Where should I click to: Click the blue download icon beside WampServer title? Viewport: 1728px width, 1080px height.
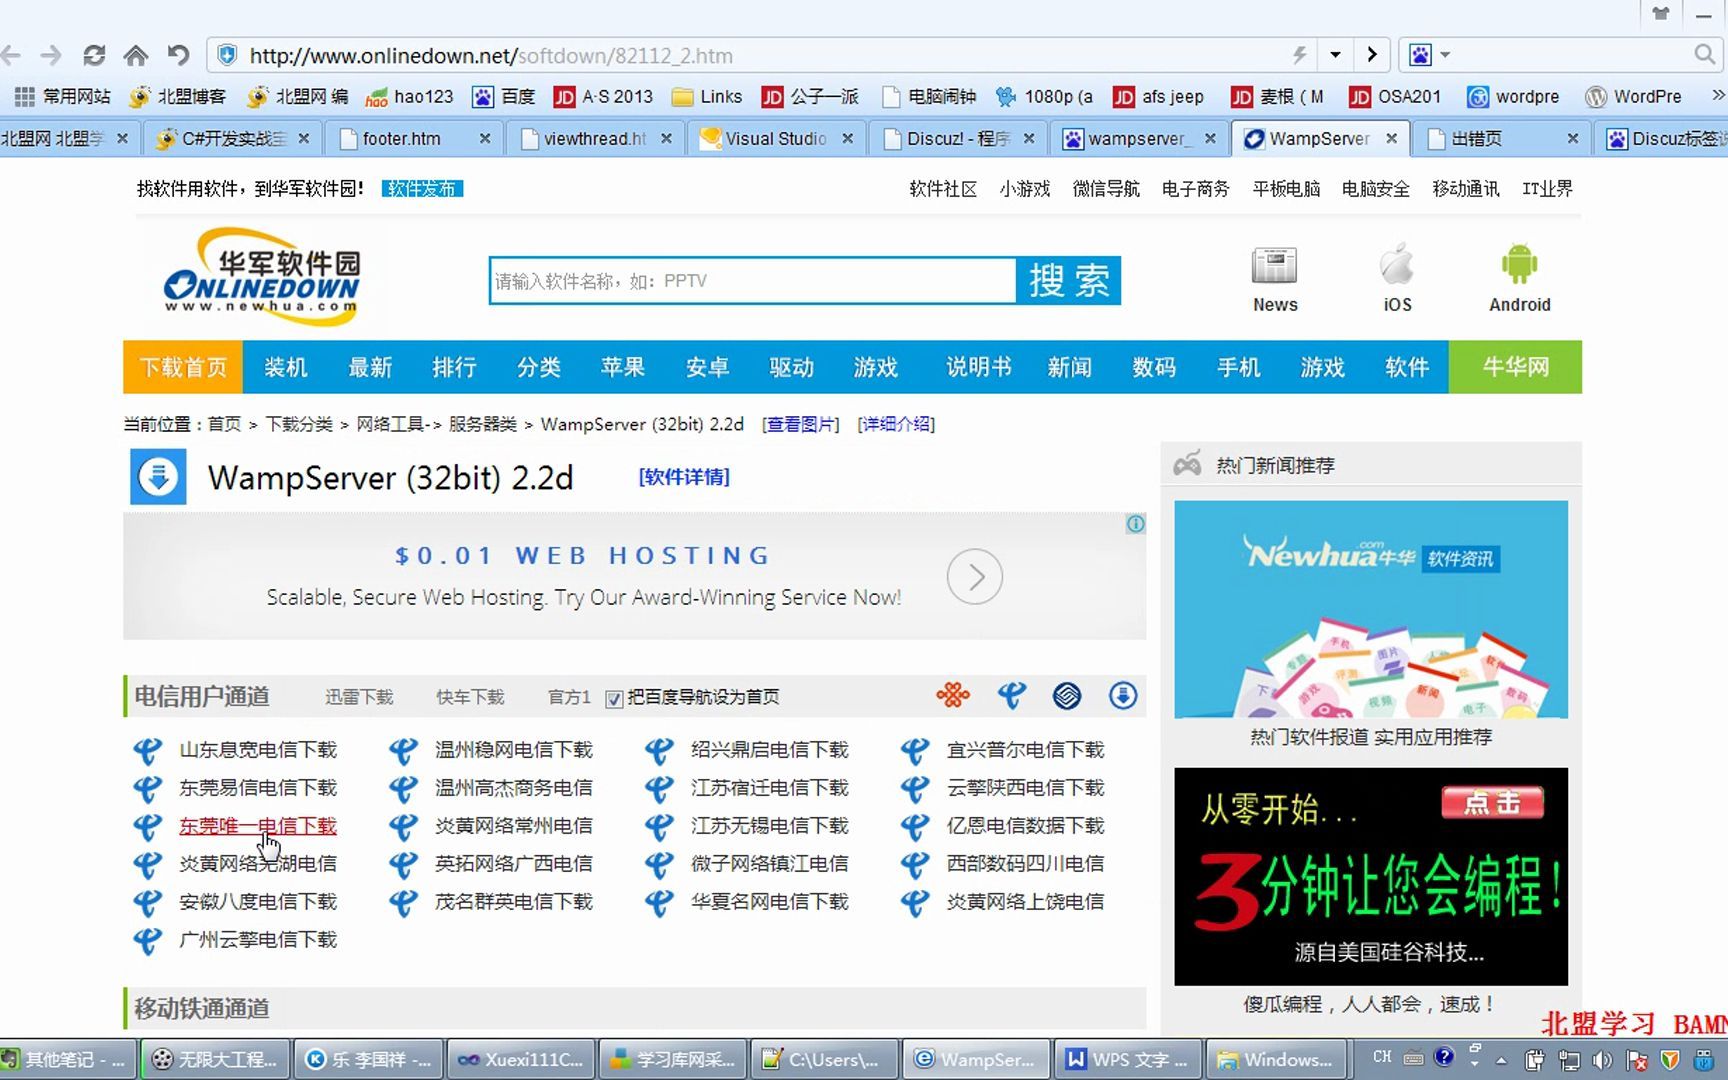(158, 477)
